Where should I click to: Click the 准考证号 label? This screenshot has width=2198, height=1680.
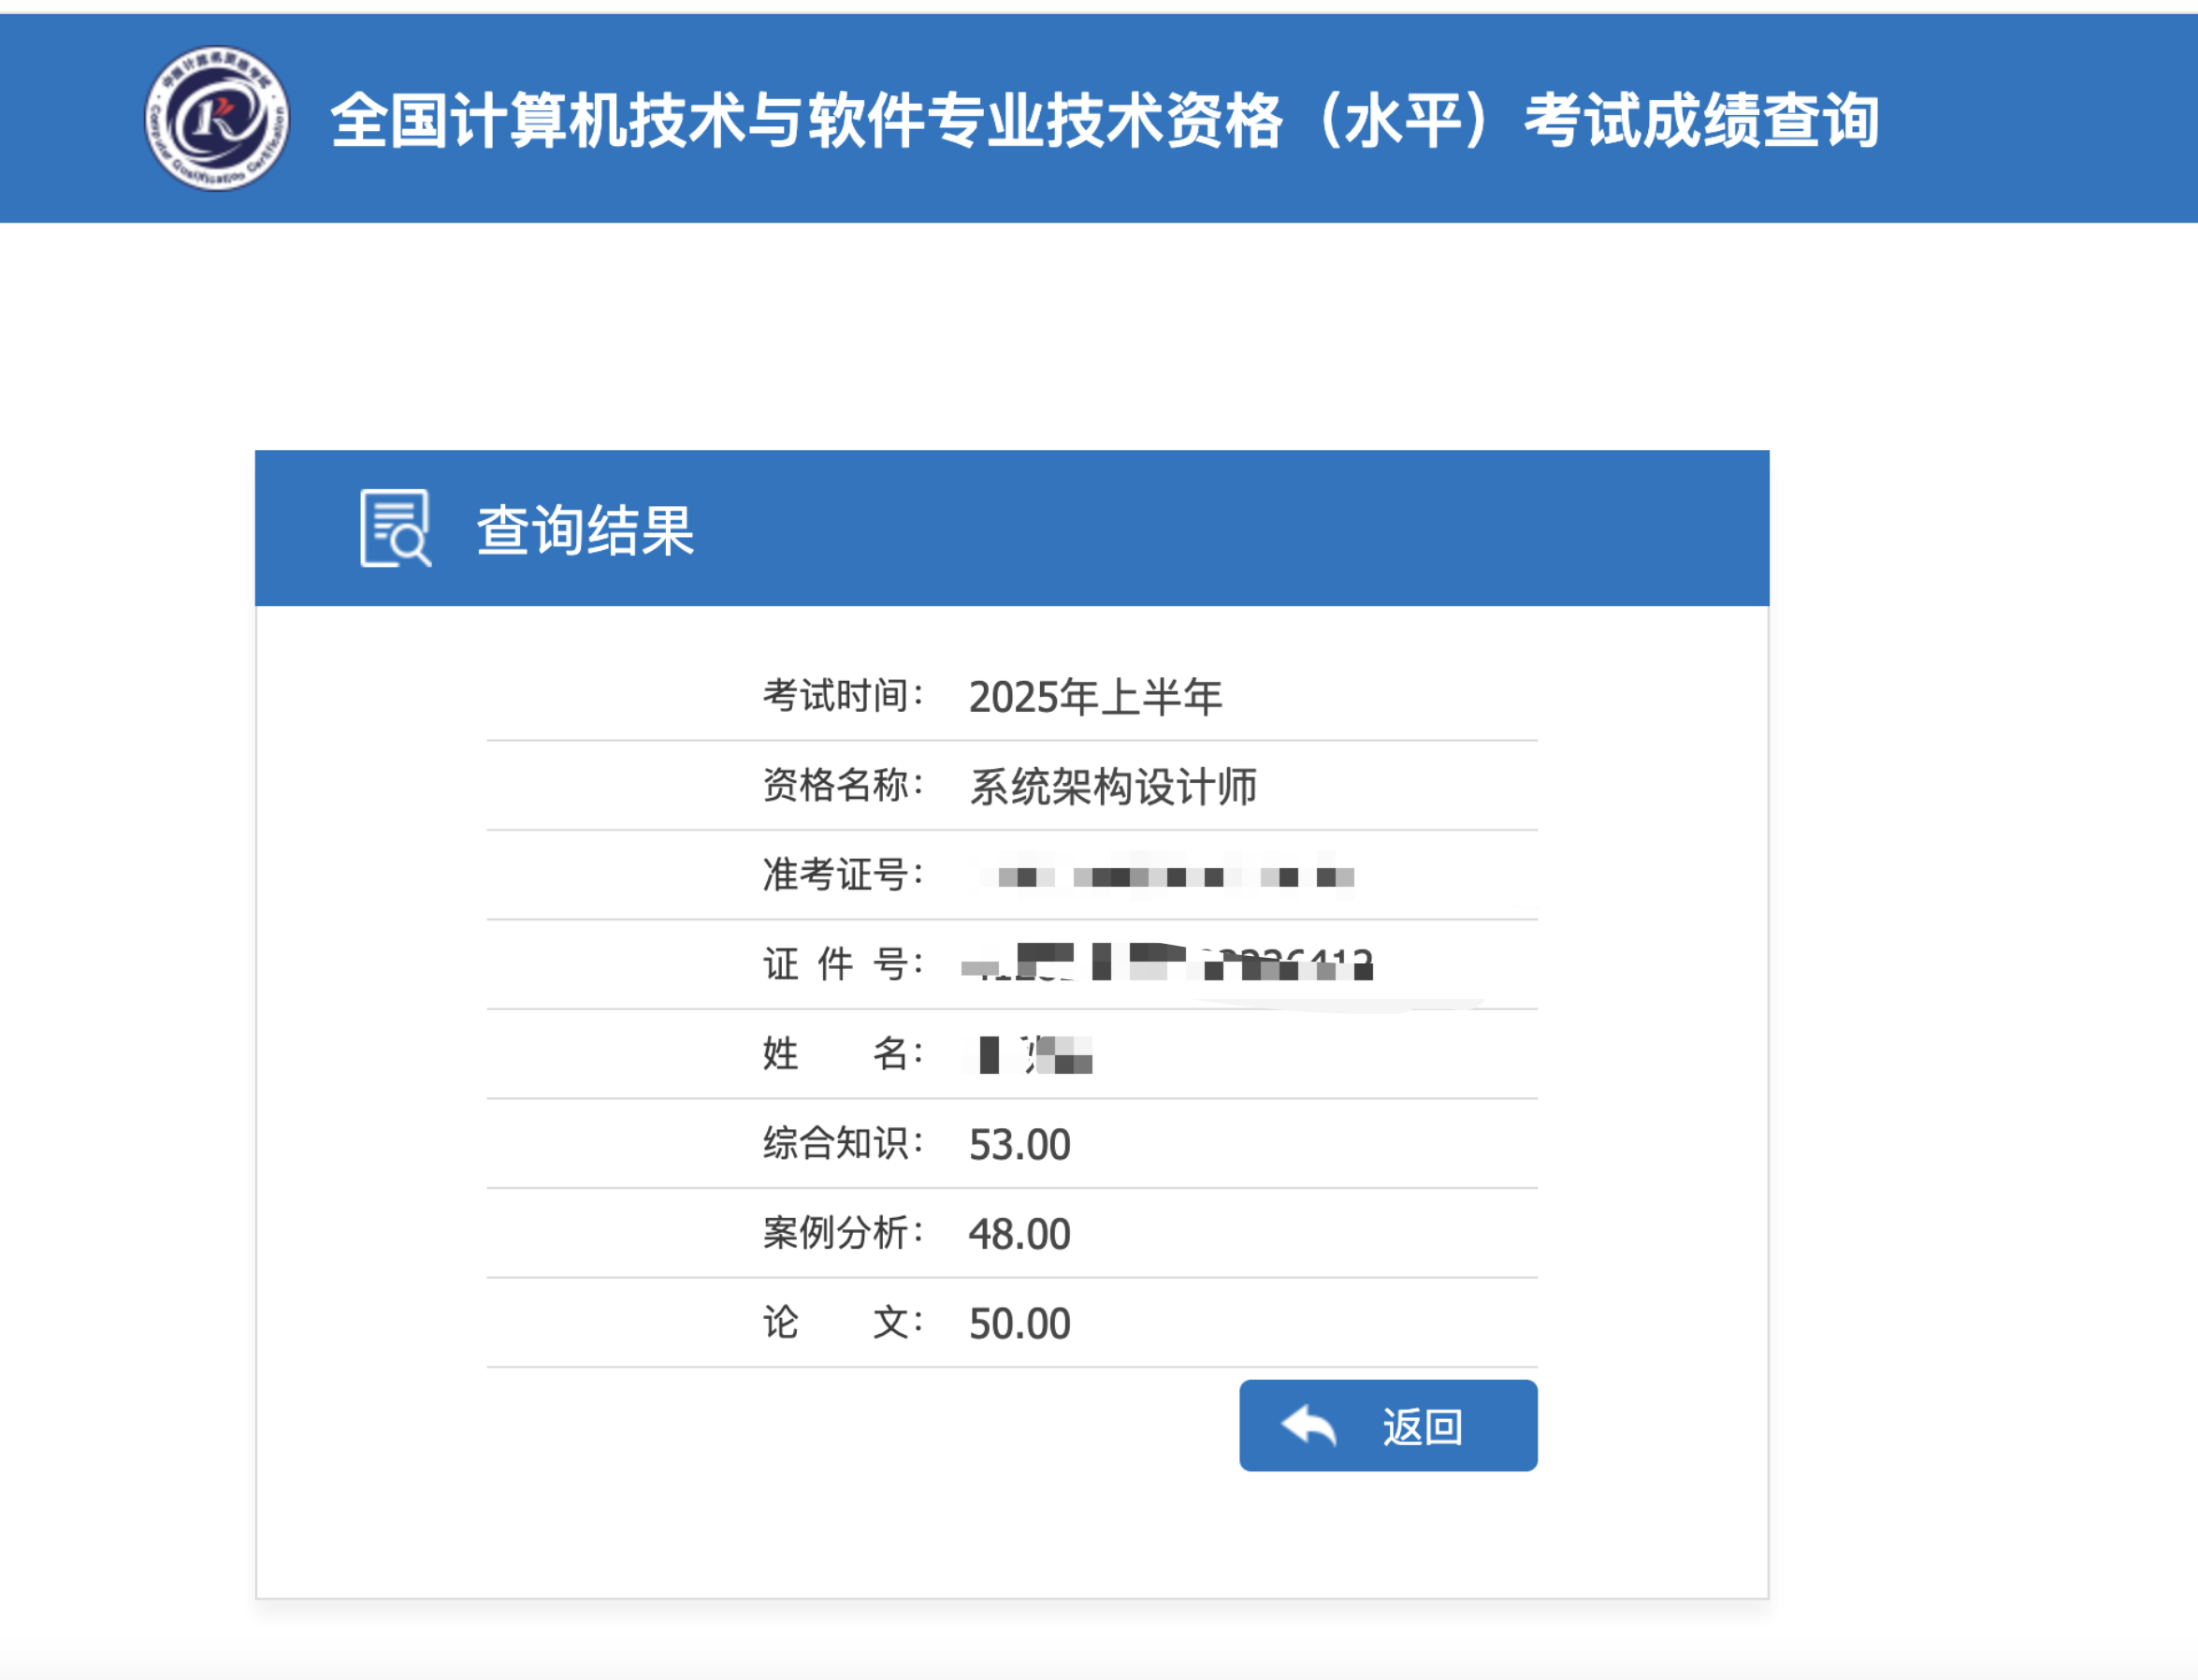(842, 875)
